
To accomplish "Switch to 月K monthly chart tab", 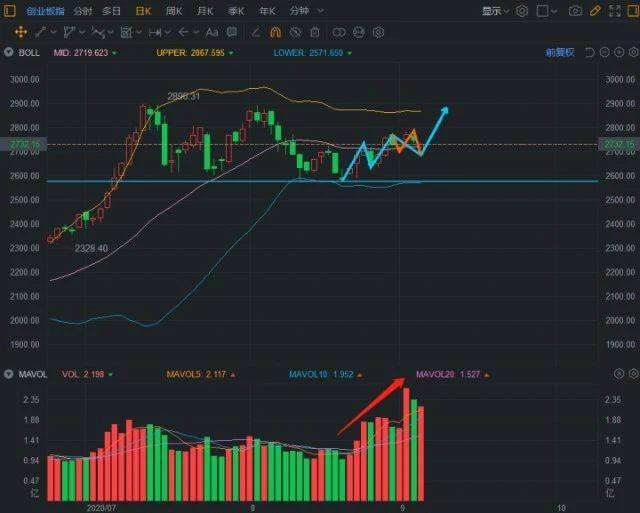I will click(x=205, y=11).
